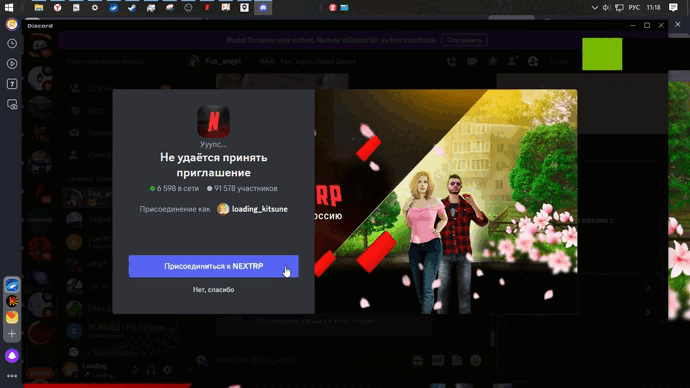
Task: Open the video play icon in browser sidebar
Action: coord(12,64)
